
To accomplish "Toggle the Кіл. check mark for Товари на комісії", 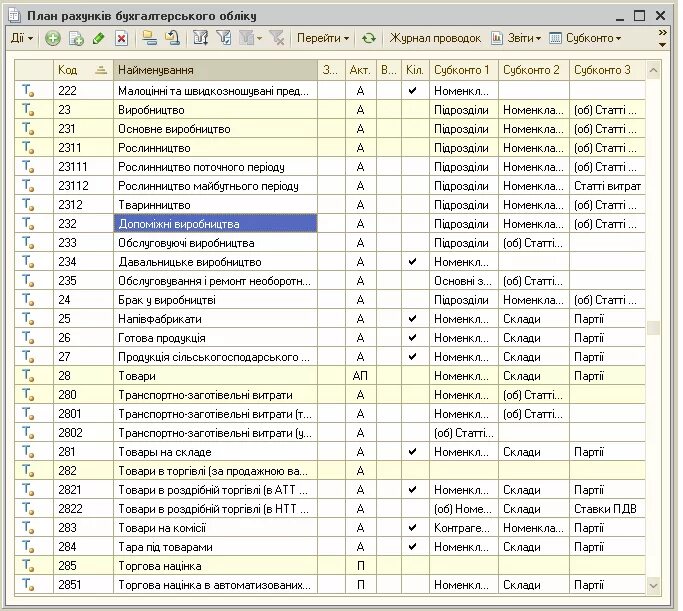I will point(412,528).
